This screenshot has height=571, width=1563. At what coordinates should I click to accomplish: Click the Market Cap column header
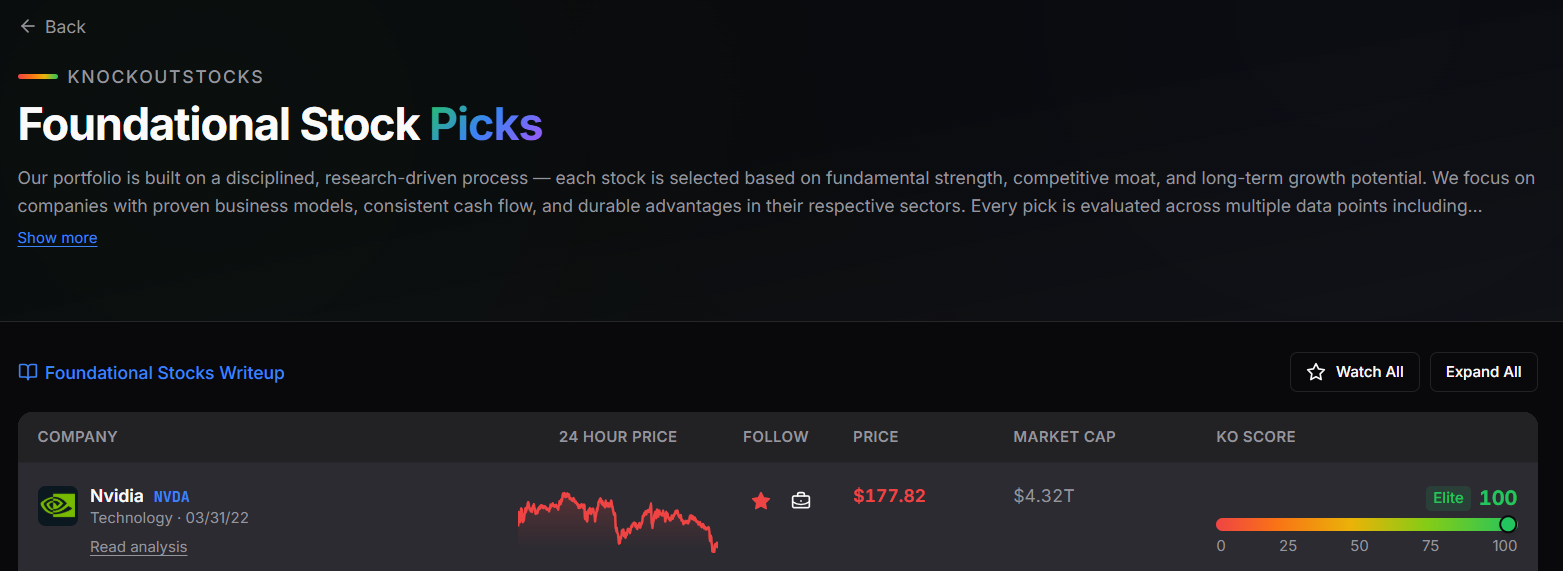[x=1064, y=437]
